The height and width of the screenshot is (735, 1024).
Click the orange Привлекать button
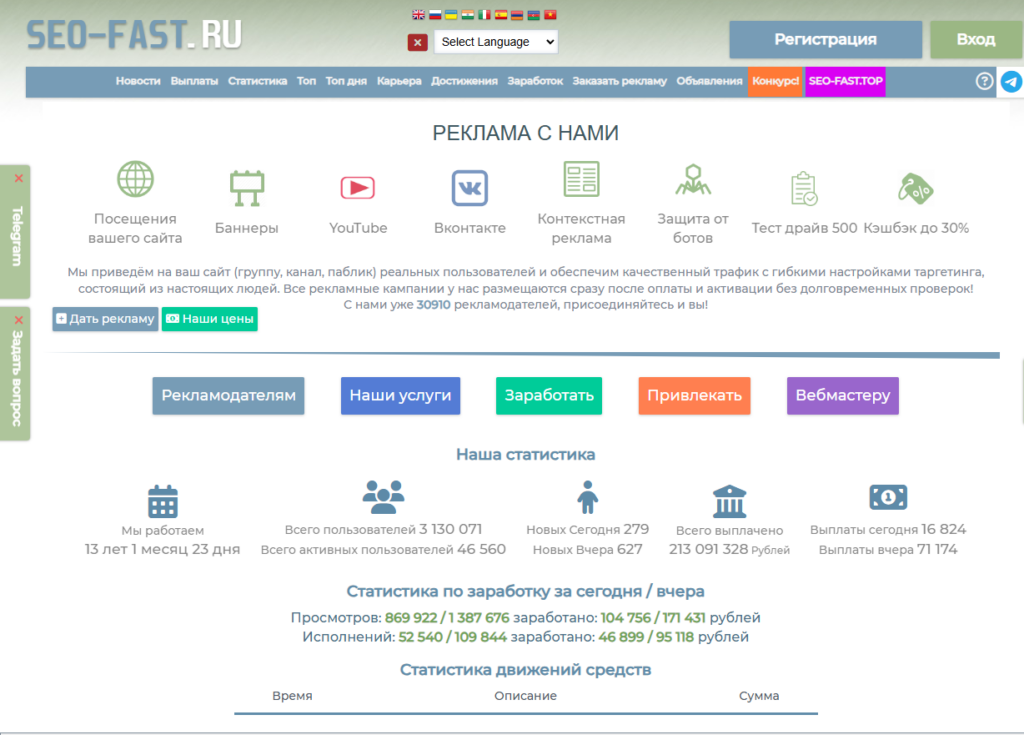[694, 396]
